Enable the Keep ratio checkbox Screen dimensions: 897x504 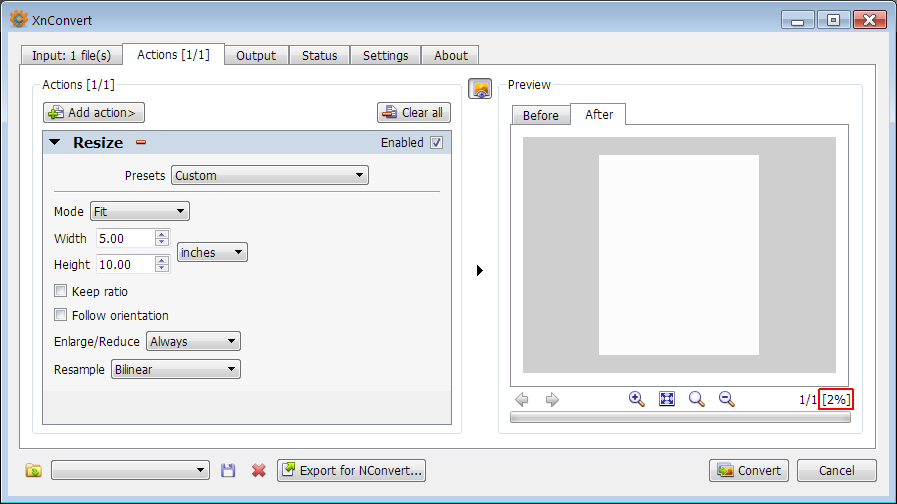tap(60, 291)
